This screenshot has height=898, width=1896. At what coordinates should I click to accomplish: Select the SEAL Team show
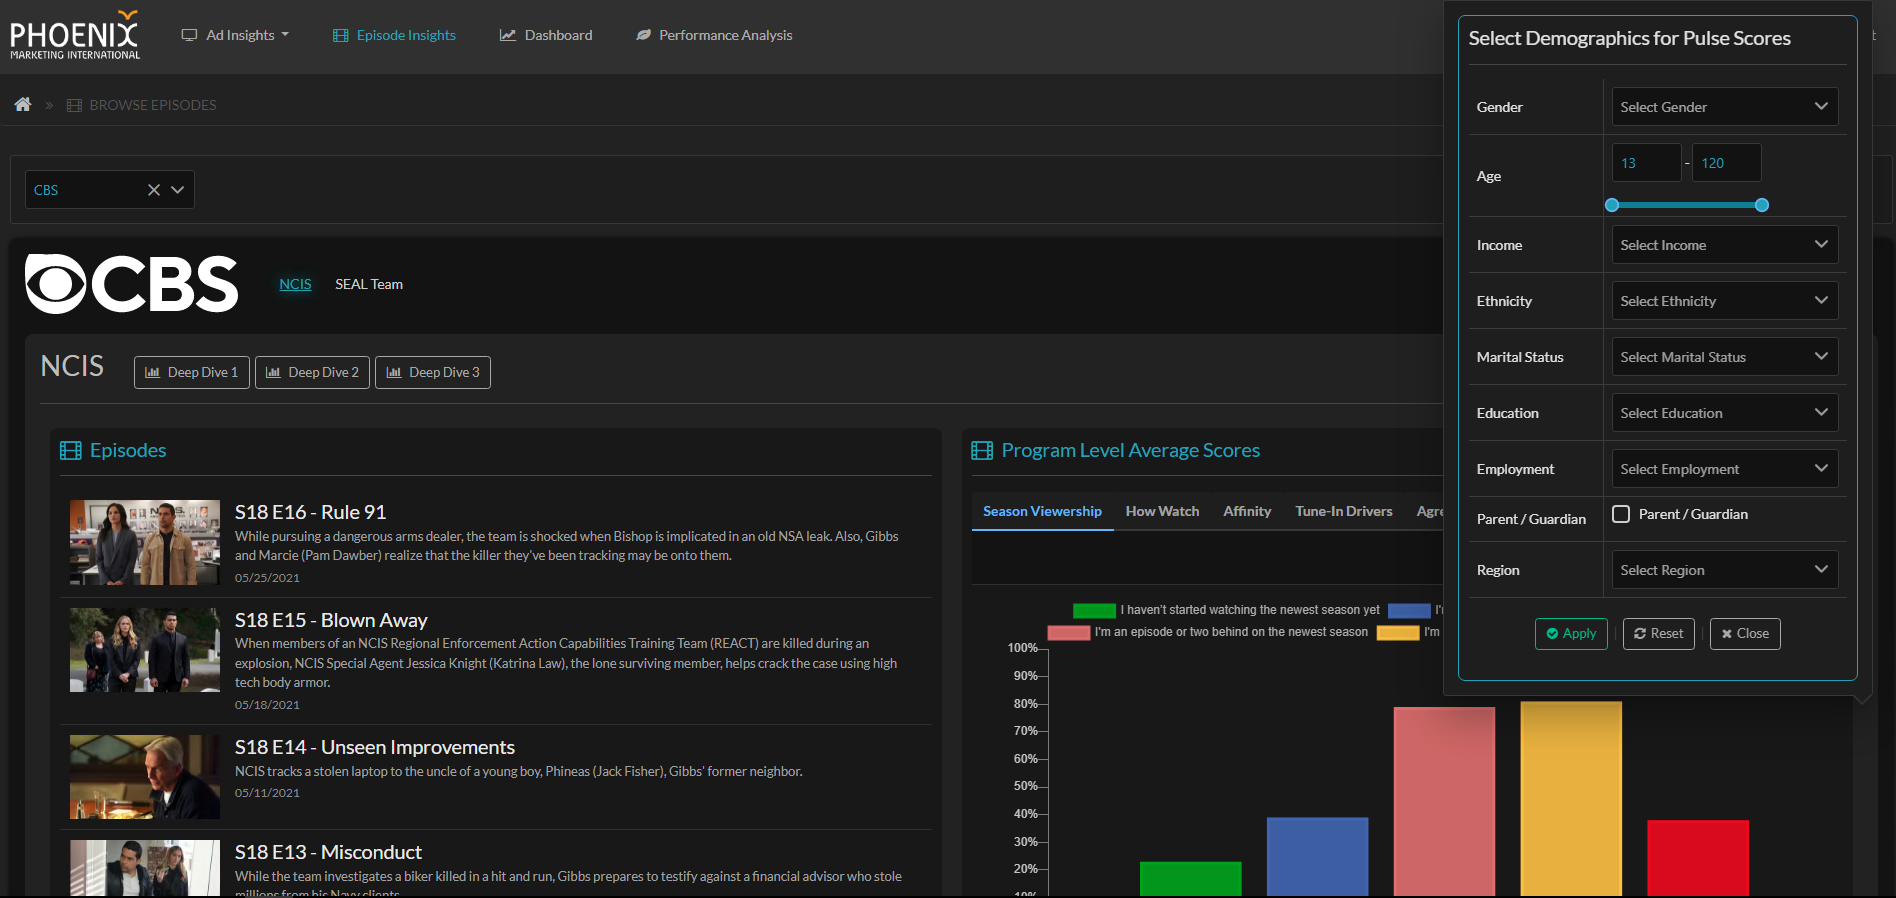369,284
